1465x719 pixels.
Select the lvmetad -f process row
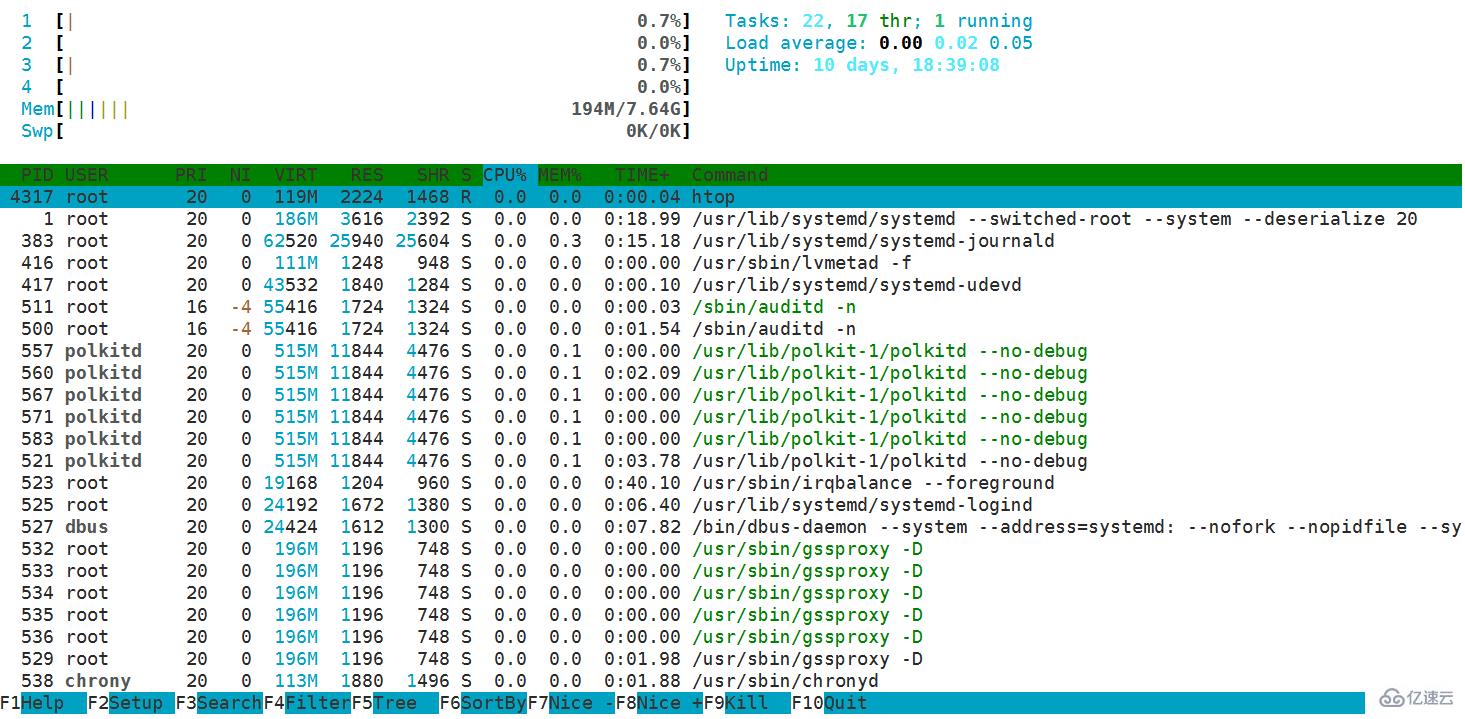(731, 263)
